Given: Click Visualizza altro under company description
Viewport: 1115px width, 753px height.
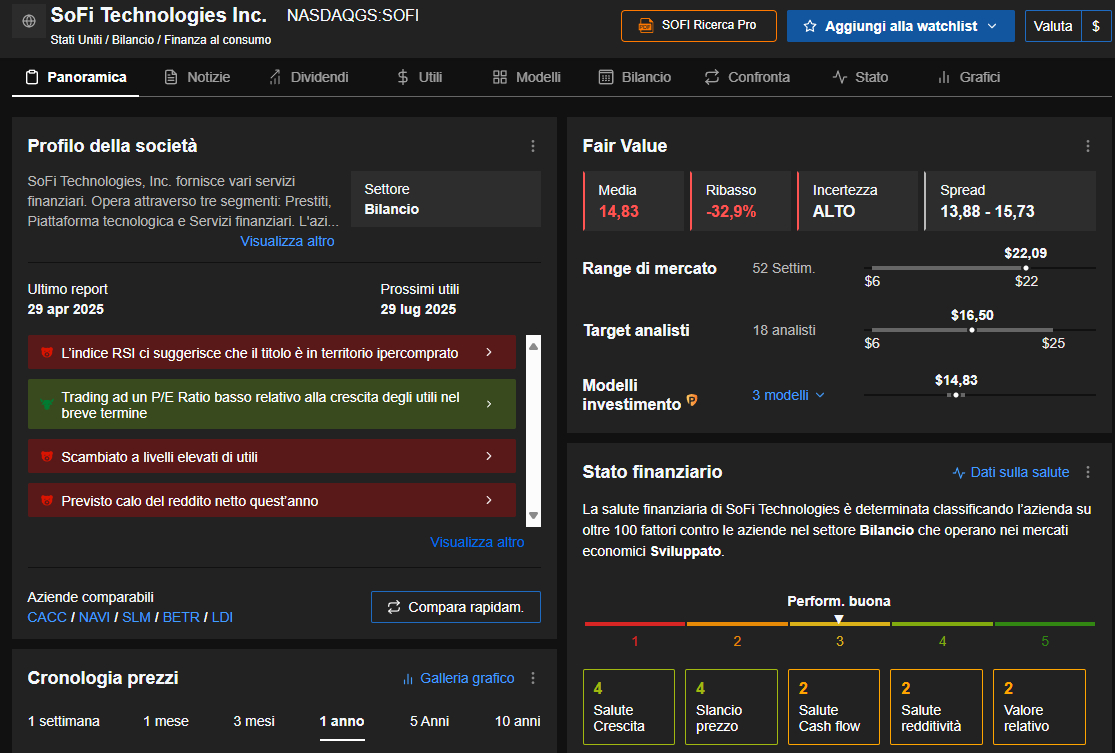Looking at the screenshot, I should pyautogui.click(x=287, y=241).
